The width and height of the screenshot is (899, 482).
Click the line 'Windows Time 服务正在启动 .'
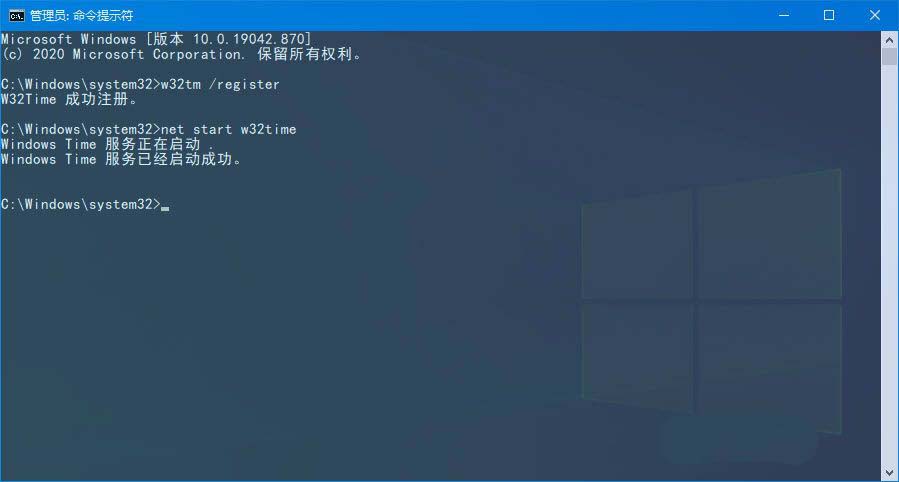pos(107,144)
